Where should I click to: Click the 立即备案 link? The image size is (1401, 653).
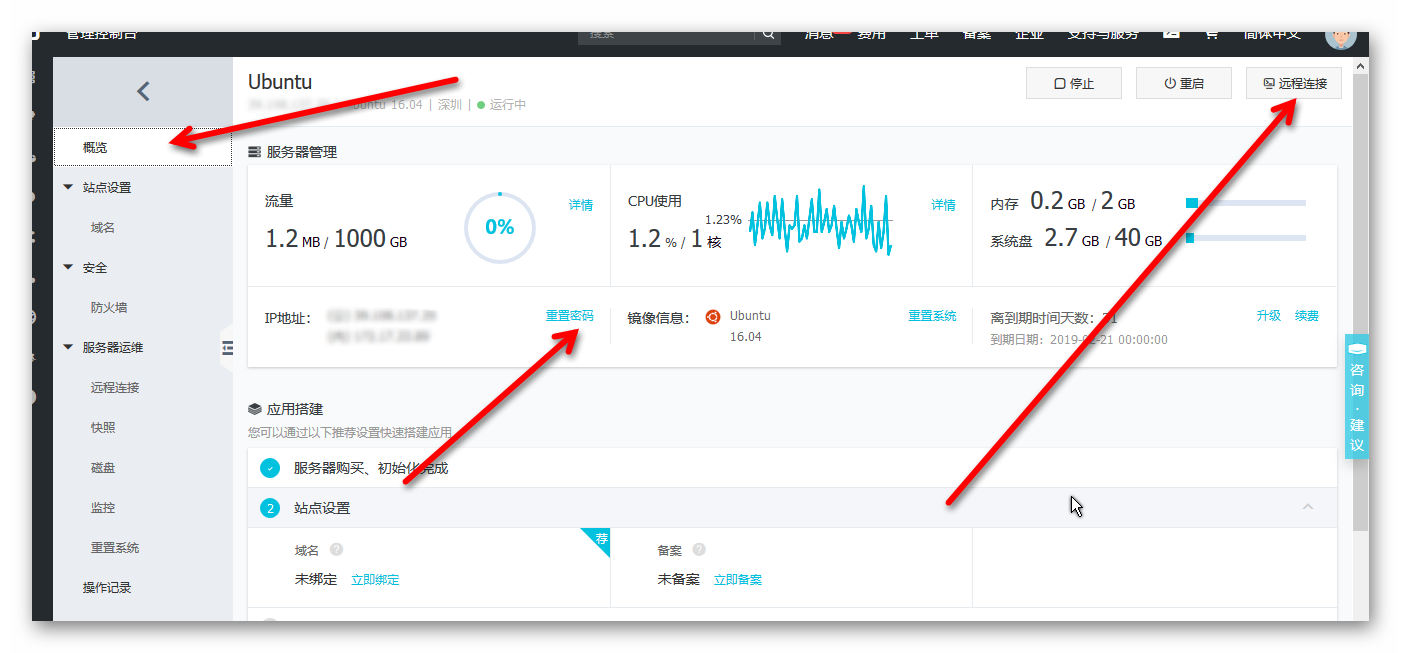pyautogui.click(x=738, y=580)
